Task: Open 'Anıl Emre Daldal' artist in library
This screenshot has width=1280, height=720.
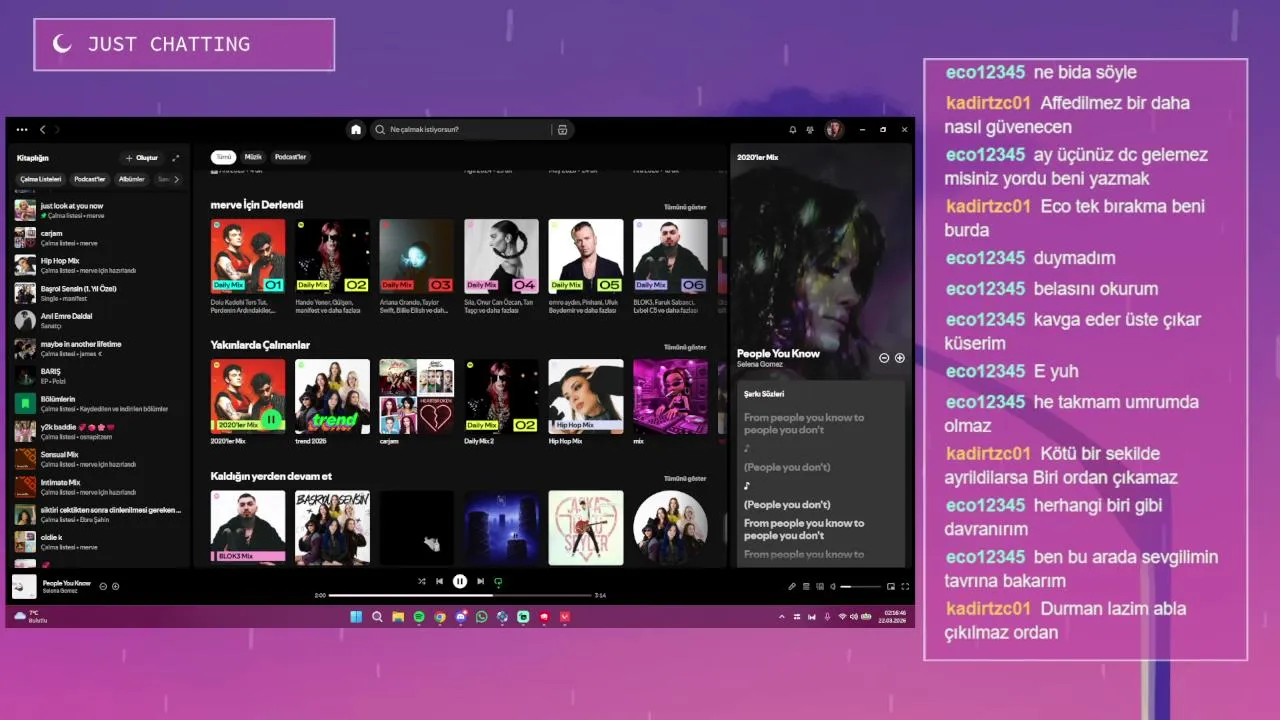Action: pos(99,320)
